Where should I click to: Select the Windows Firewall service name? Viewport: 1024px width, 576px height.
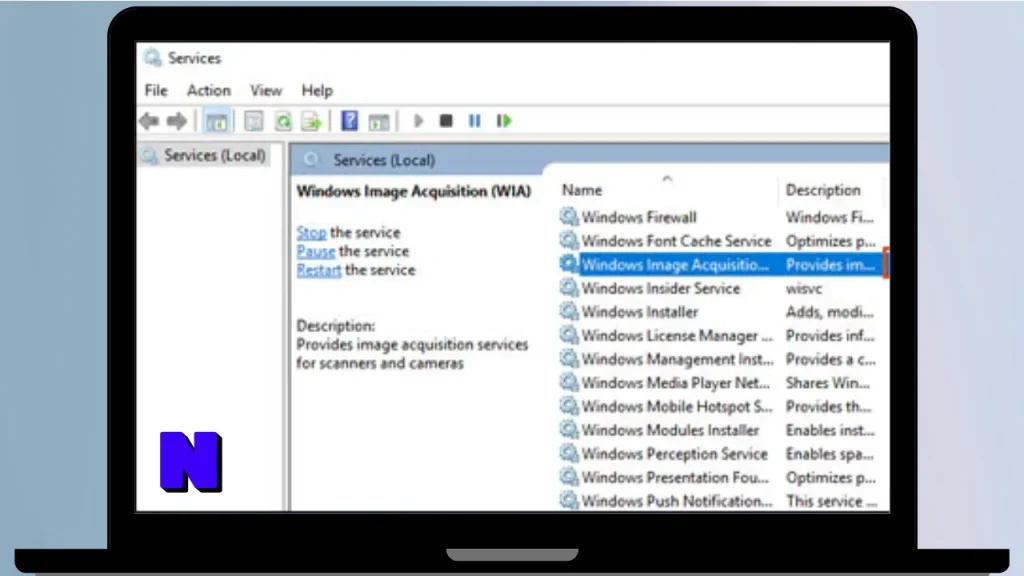coord(639,217)
